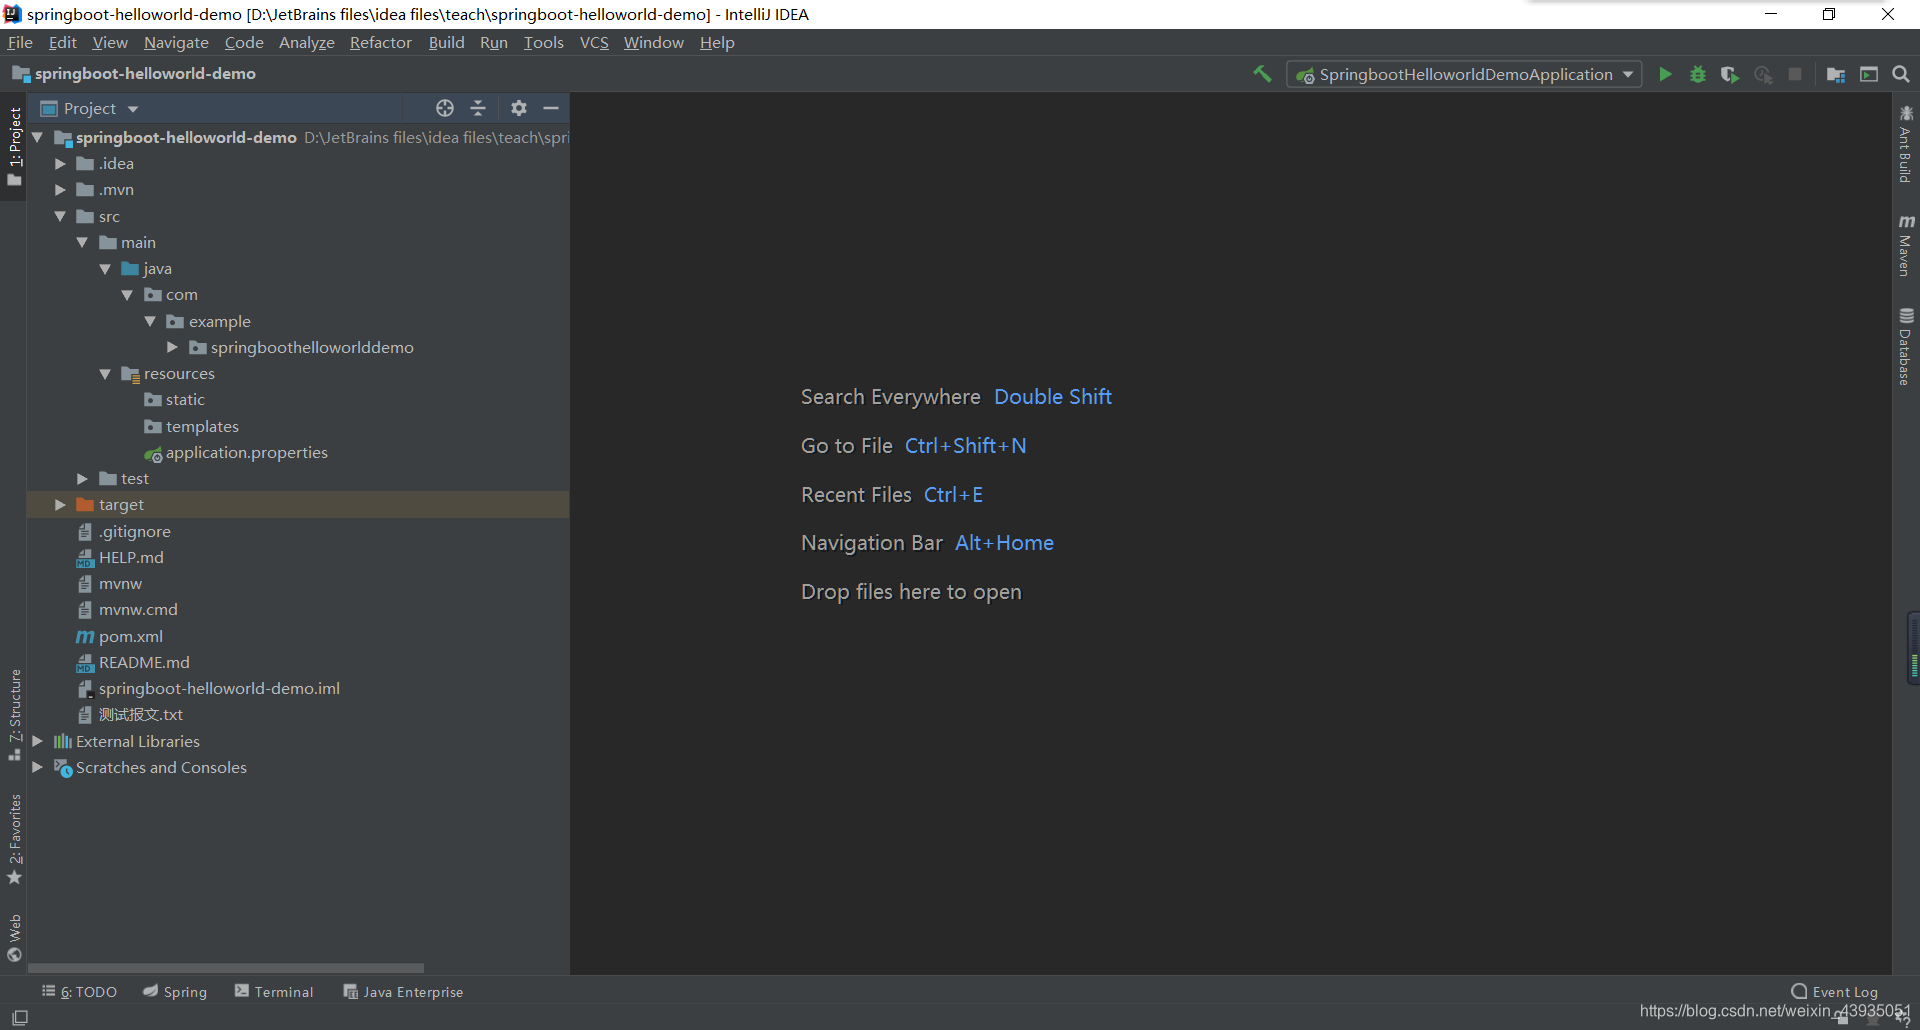
Task: Open the Project view type dropdown
Action: tap(89, 108)
